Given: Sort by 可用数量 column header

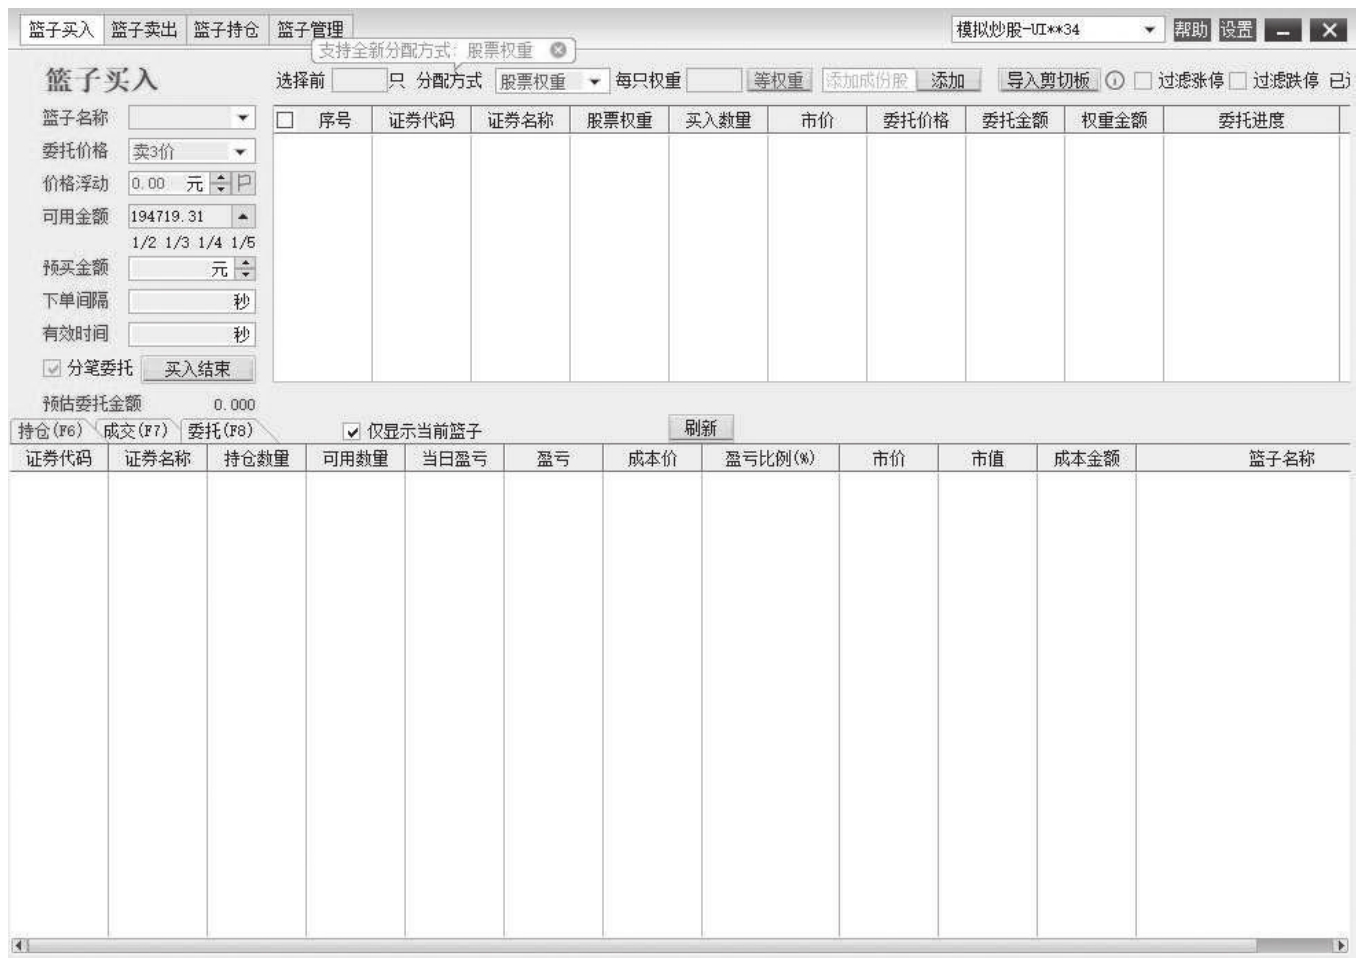Looking at the screenshot, I should point(355,458).
